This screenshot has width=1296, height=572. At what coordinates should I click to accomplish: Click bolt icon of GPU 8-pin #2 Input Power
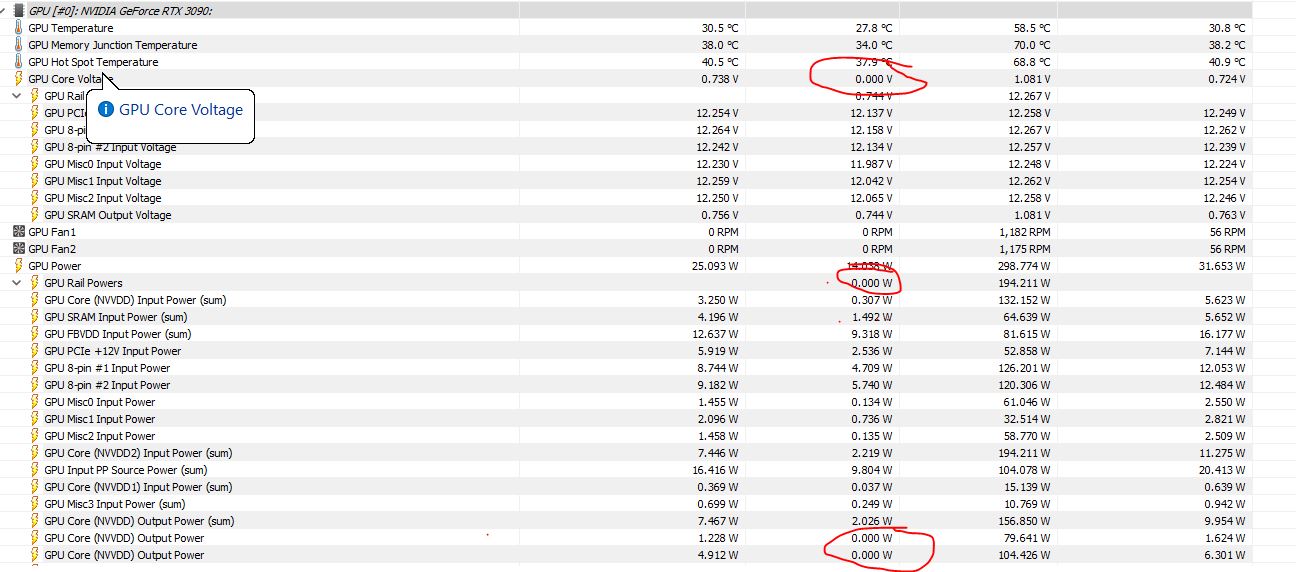tap(35, 385)
